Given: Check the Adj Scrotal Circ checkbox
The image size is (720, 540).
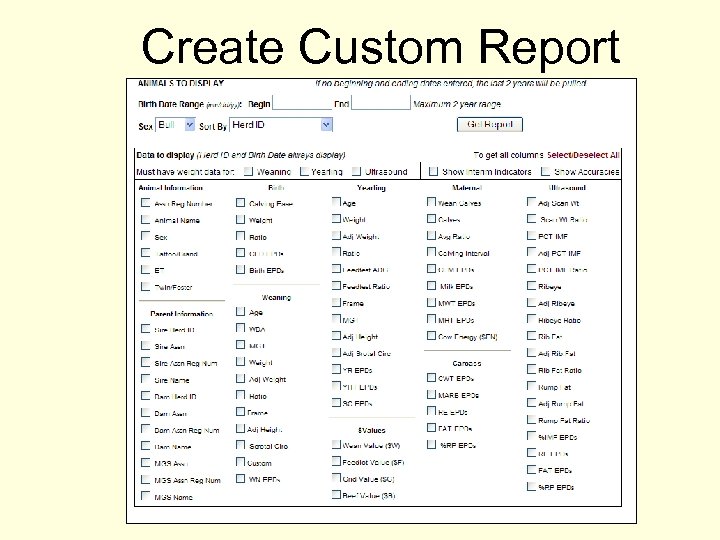Looking at the screenshot, I should pos(336,353).
